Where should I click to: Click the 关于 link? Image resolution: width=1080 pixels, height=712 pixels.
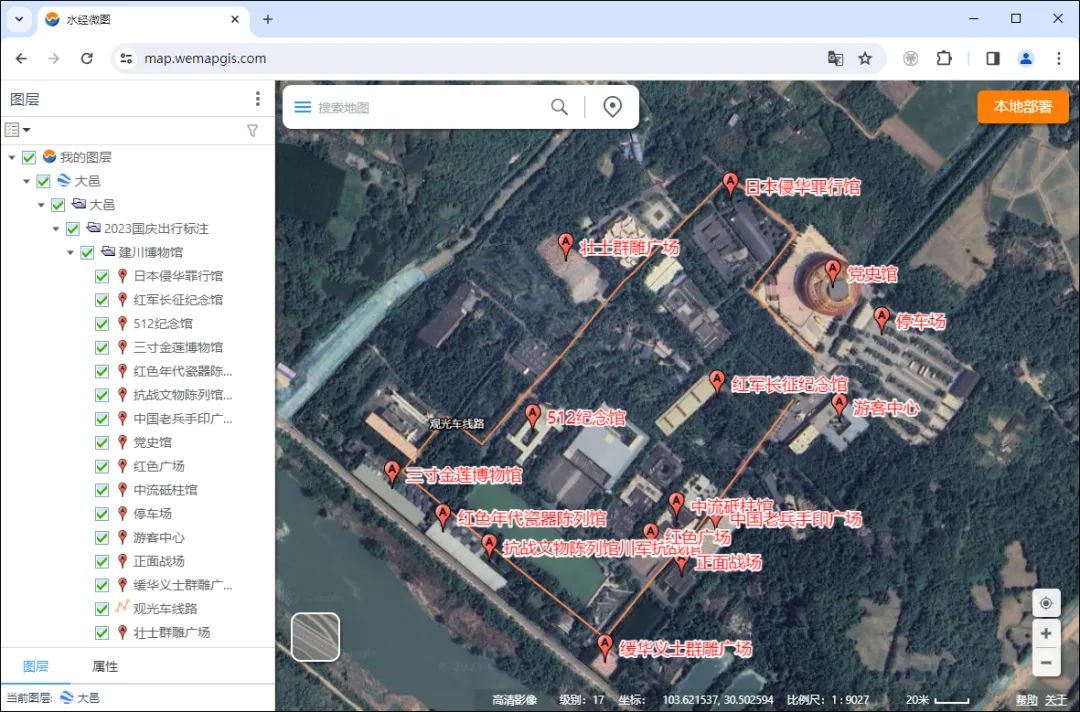tap(1056, 700)
